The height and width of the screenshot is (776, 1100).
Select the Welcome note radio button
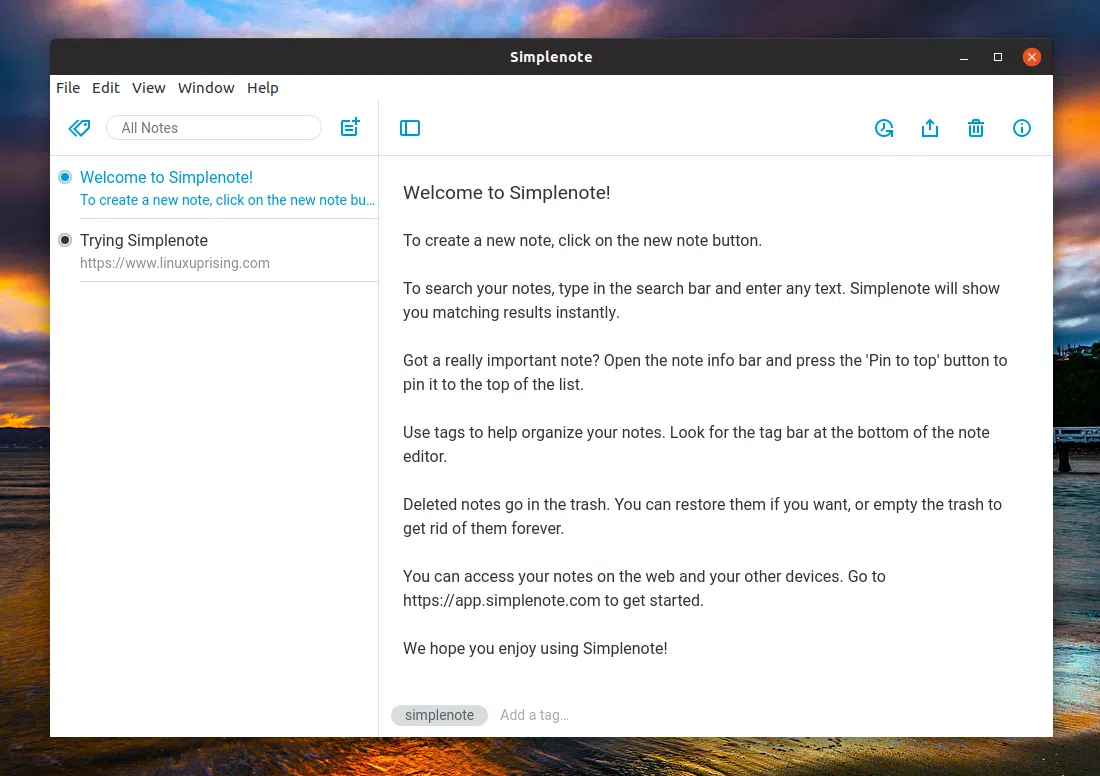(65, 177)
